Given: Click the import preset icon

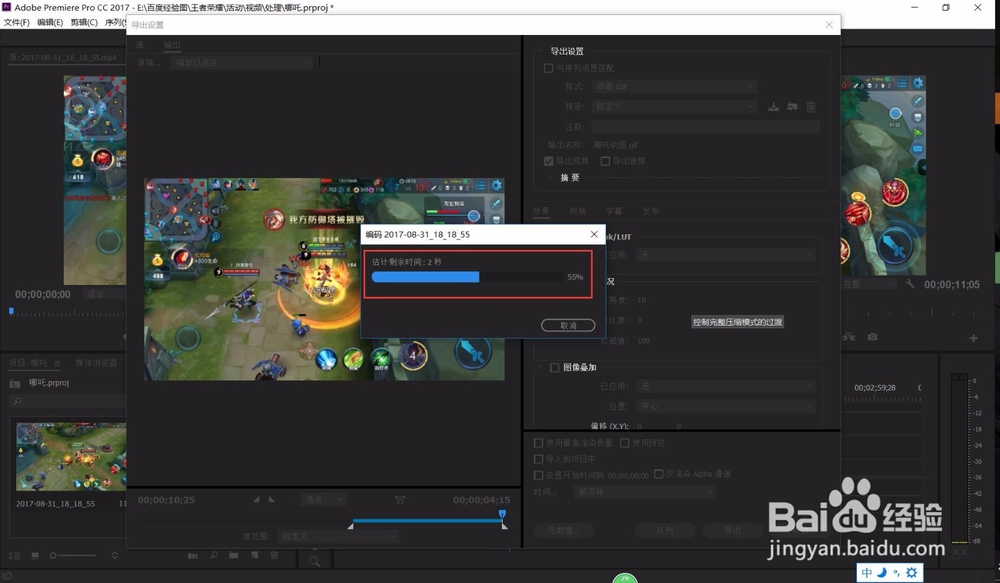Looking at the screenshot, I should pos(792,107).
